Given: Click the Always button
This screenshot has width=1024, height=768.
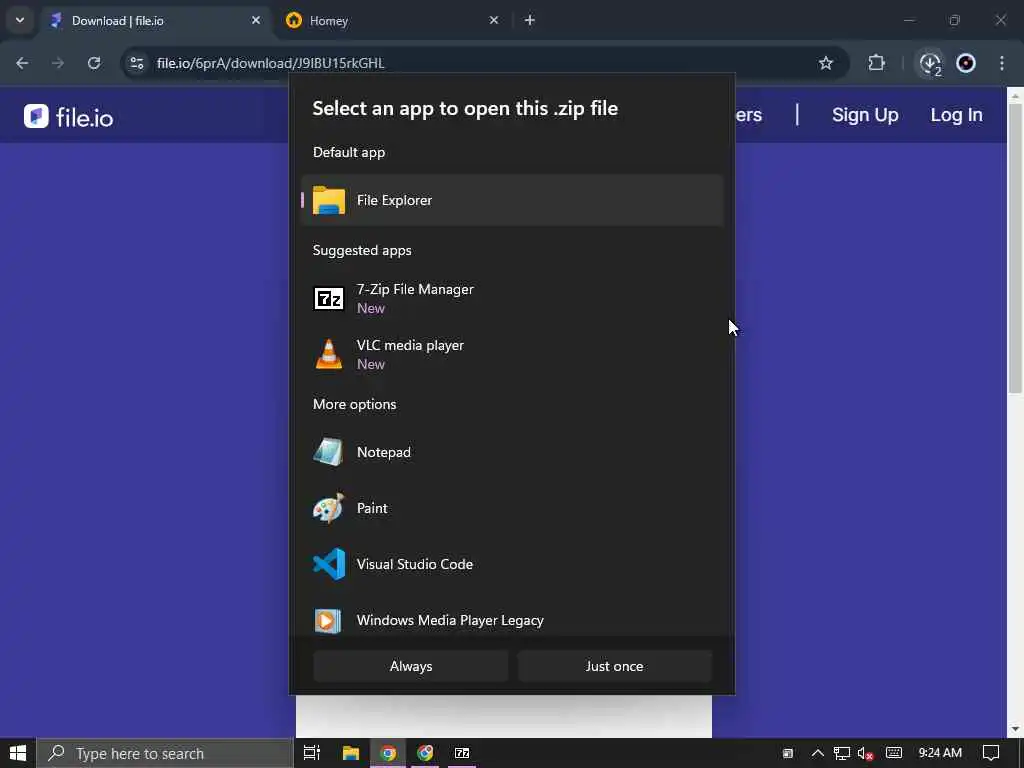Looking at the screenshot, I should (411, 666).
